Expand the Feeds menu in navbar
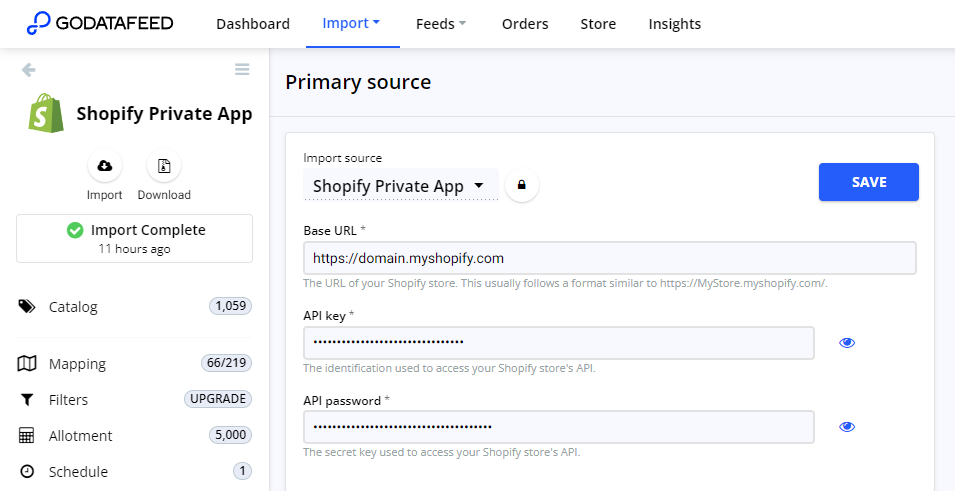The height and width of the screenshot is (491, 955). tap(441, 24)
